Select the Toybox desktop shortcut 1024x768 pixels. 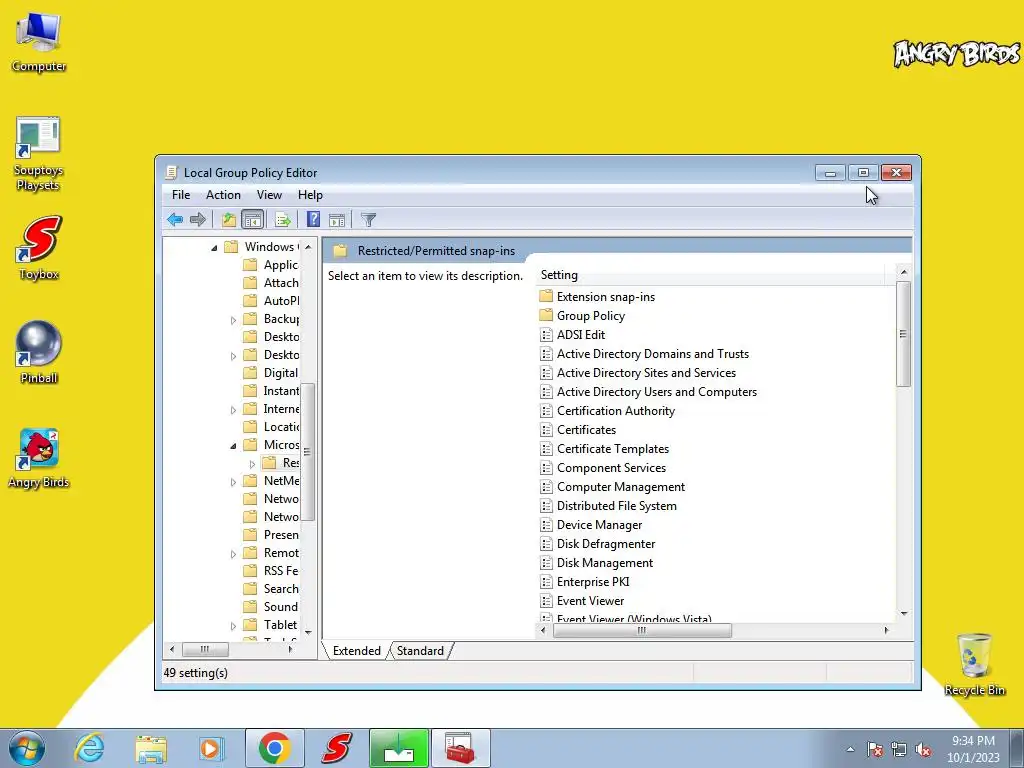(39, 248)
